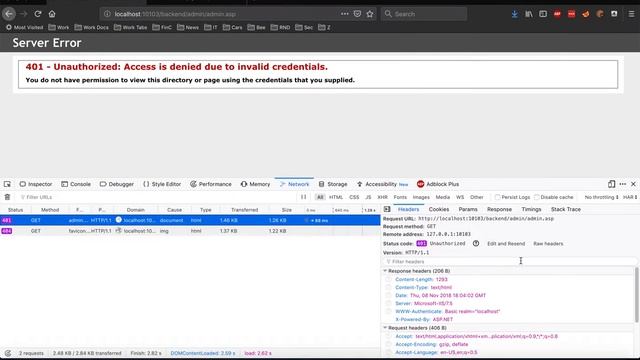The width and height of the screenshot is (640, 360).
Task: Go back with the browser back arrow
Action: click(9, 14)
